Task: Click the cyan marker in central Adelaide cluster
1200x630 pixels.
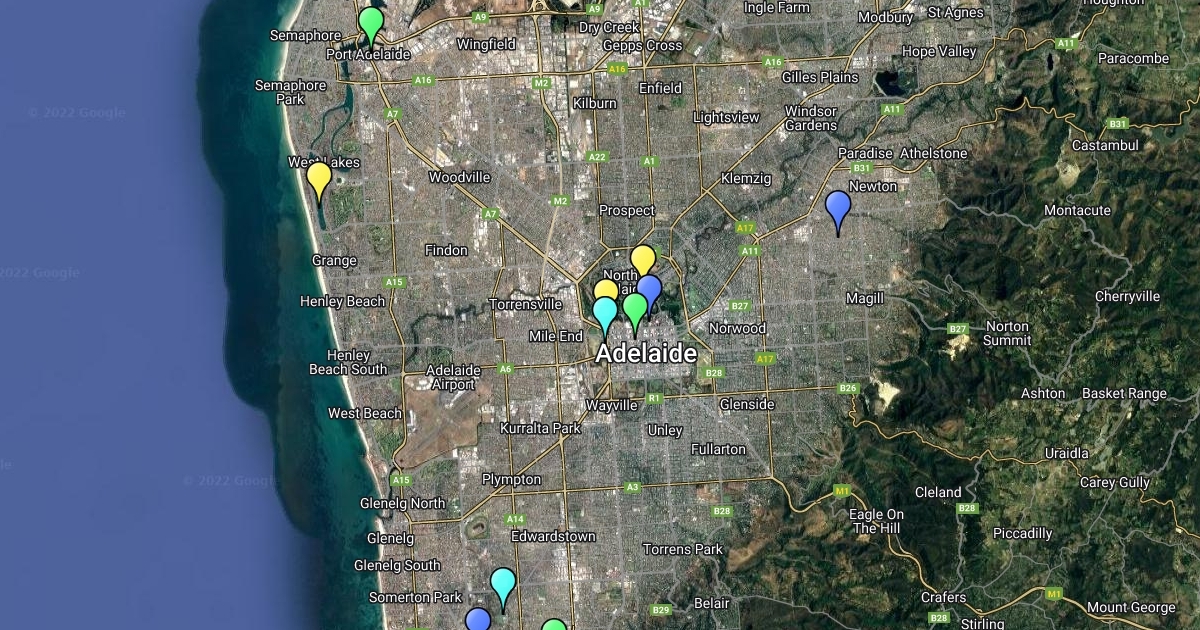Action: click(604, 312)
